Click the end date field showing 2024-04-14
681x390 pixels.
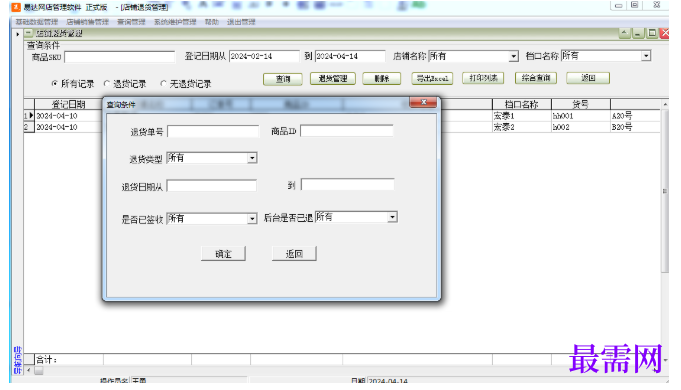coord(350,56)
